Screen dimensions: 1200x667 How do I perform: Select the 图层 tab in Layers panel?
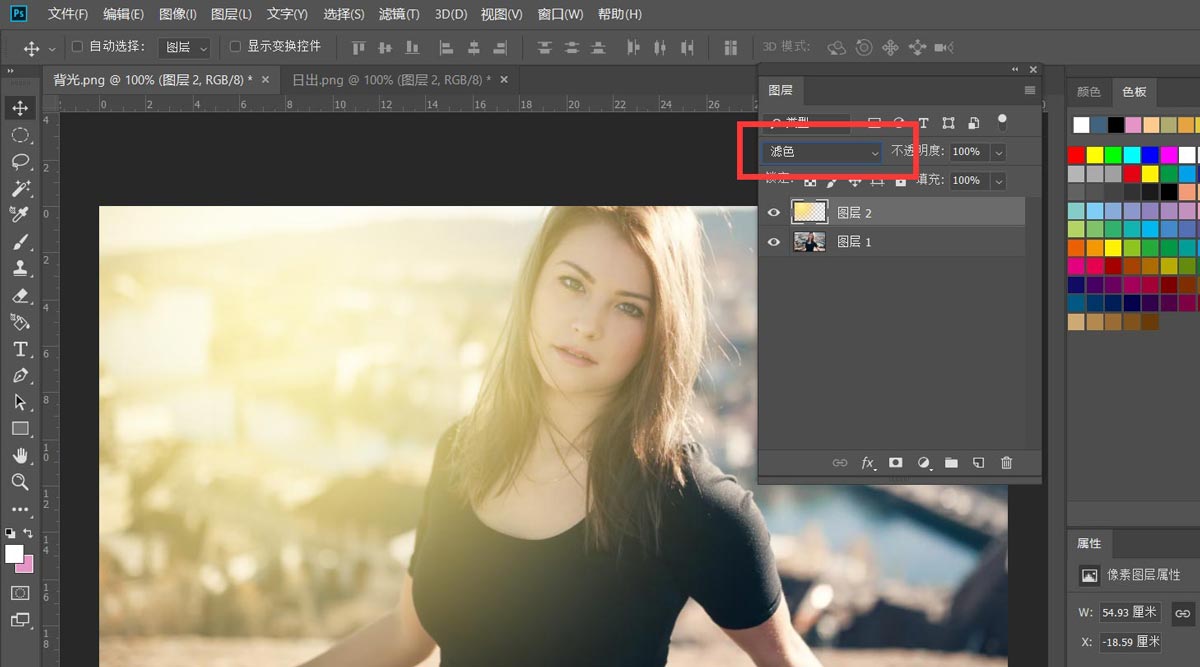pyautogui.click(x=780, y=90)
